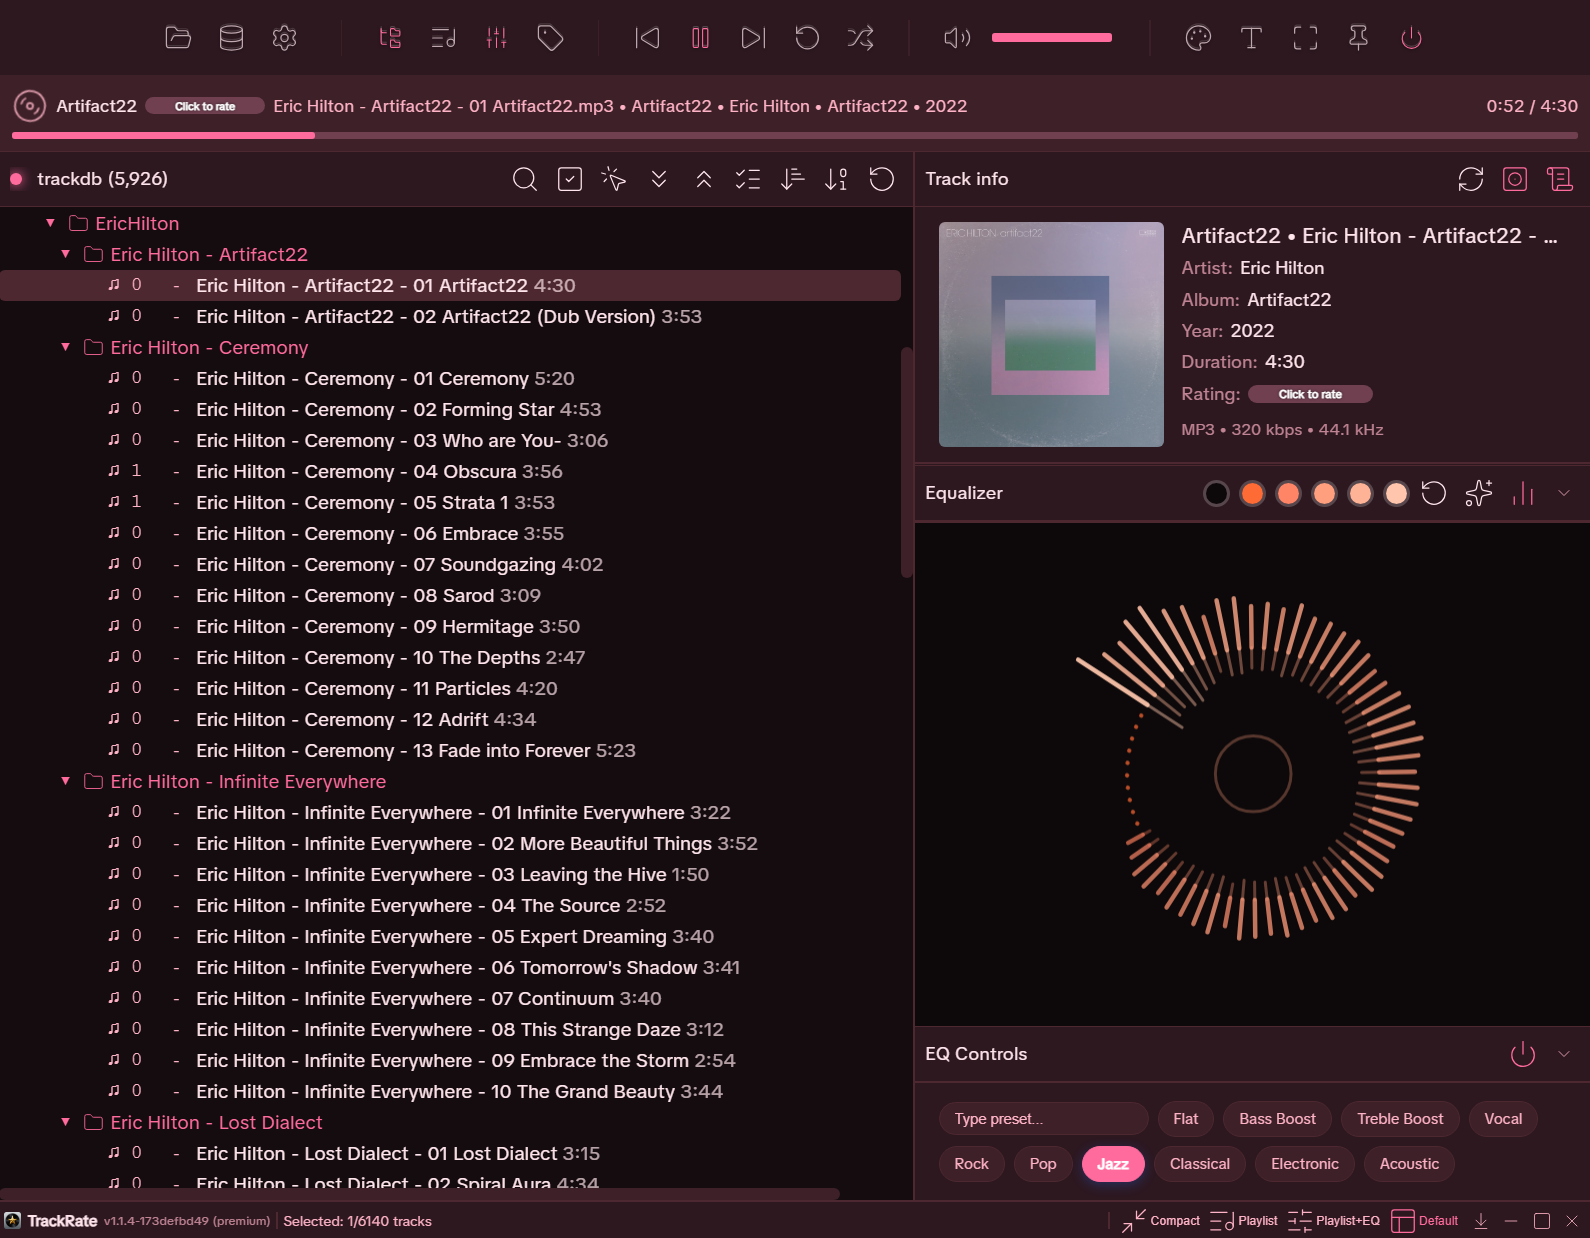Viewport: 1590px width, 1238px height.
Task: Click the sort tracks descending icon
Action: click(x=792, y=179)
